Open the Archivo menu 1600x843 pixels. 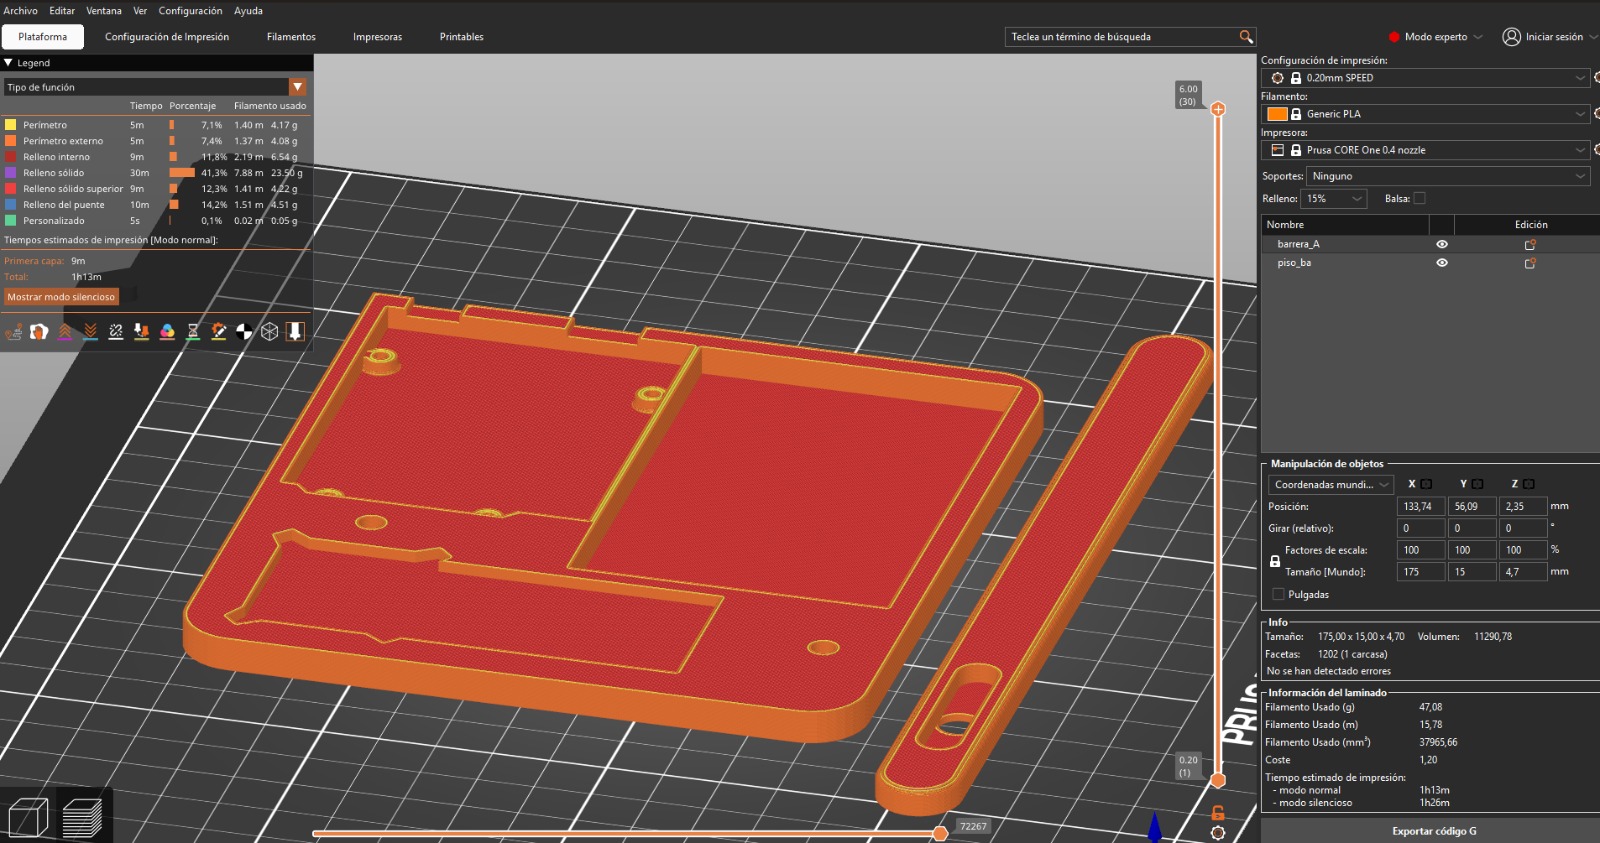[x=21, y=11]
